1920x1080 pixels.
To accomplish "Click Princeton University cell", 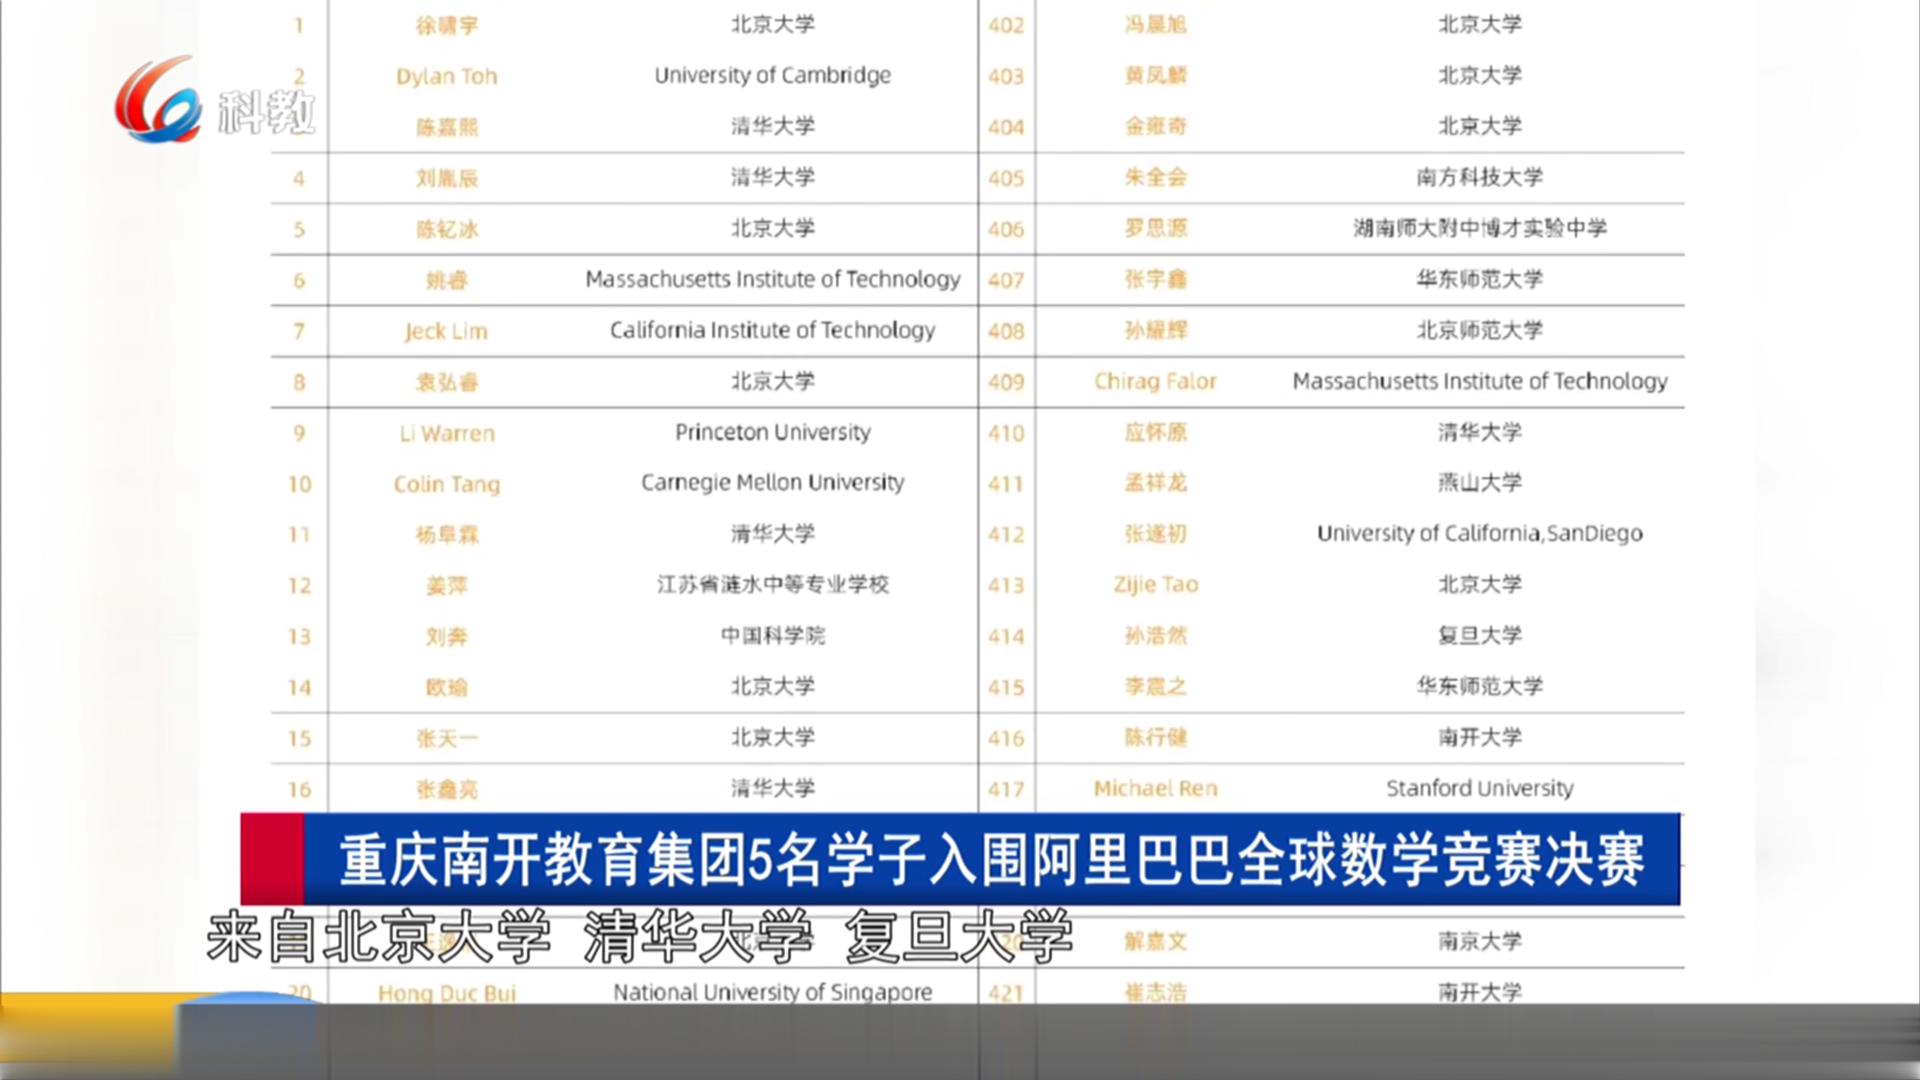I will (x=772, y=432).
